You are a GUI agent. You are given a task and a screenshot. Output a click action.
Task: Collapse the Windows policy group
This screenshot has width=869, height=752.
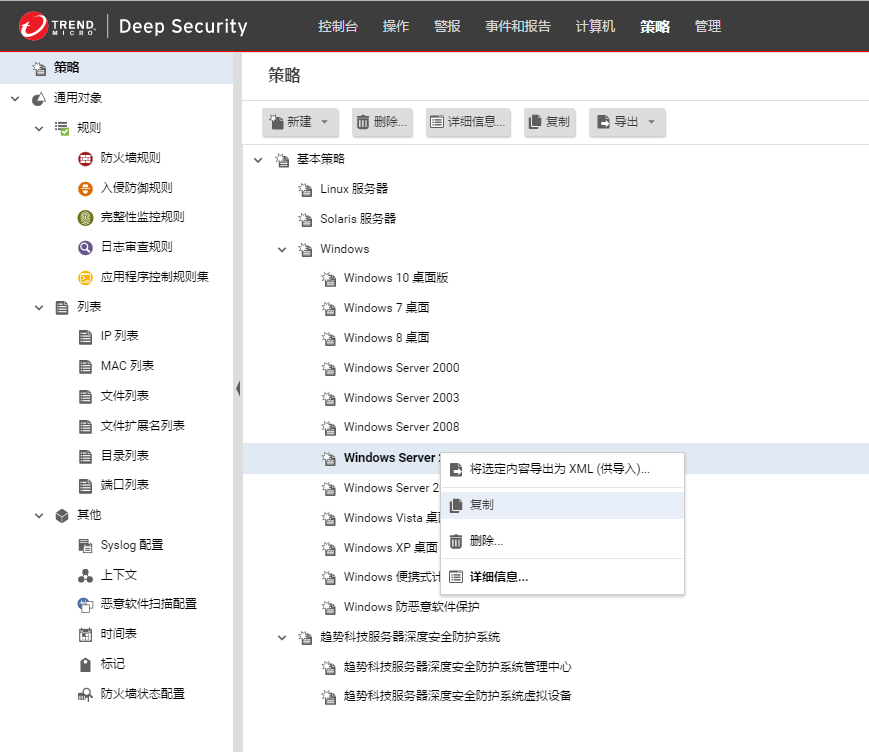(282, 249)
